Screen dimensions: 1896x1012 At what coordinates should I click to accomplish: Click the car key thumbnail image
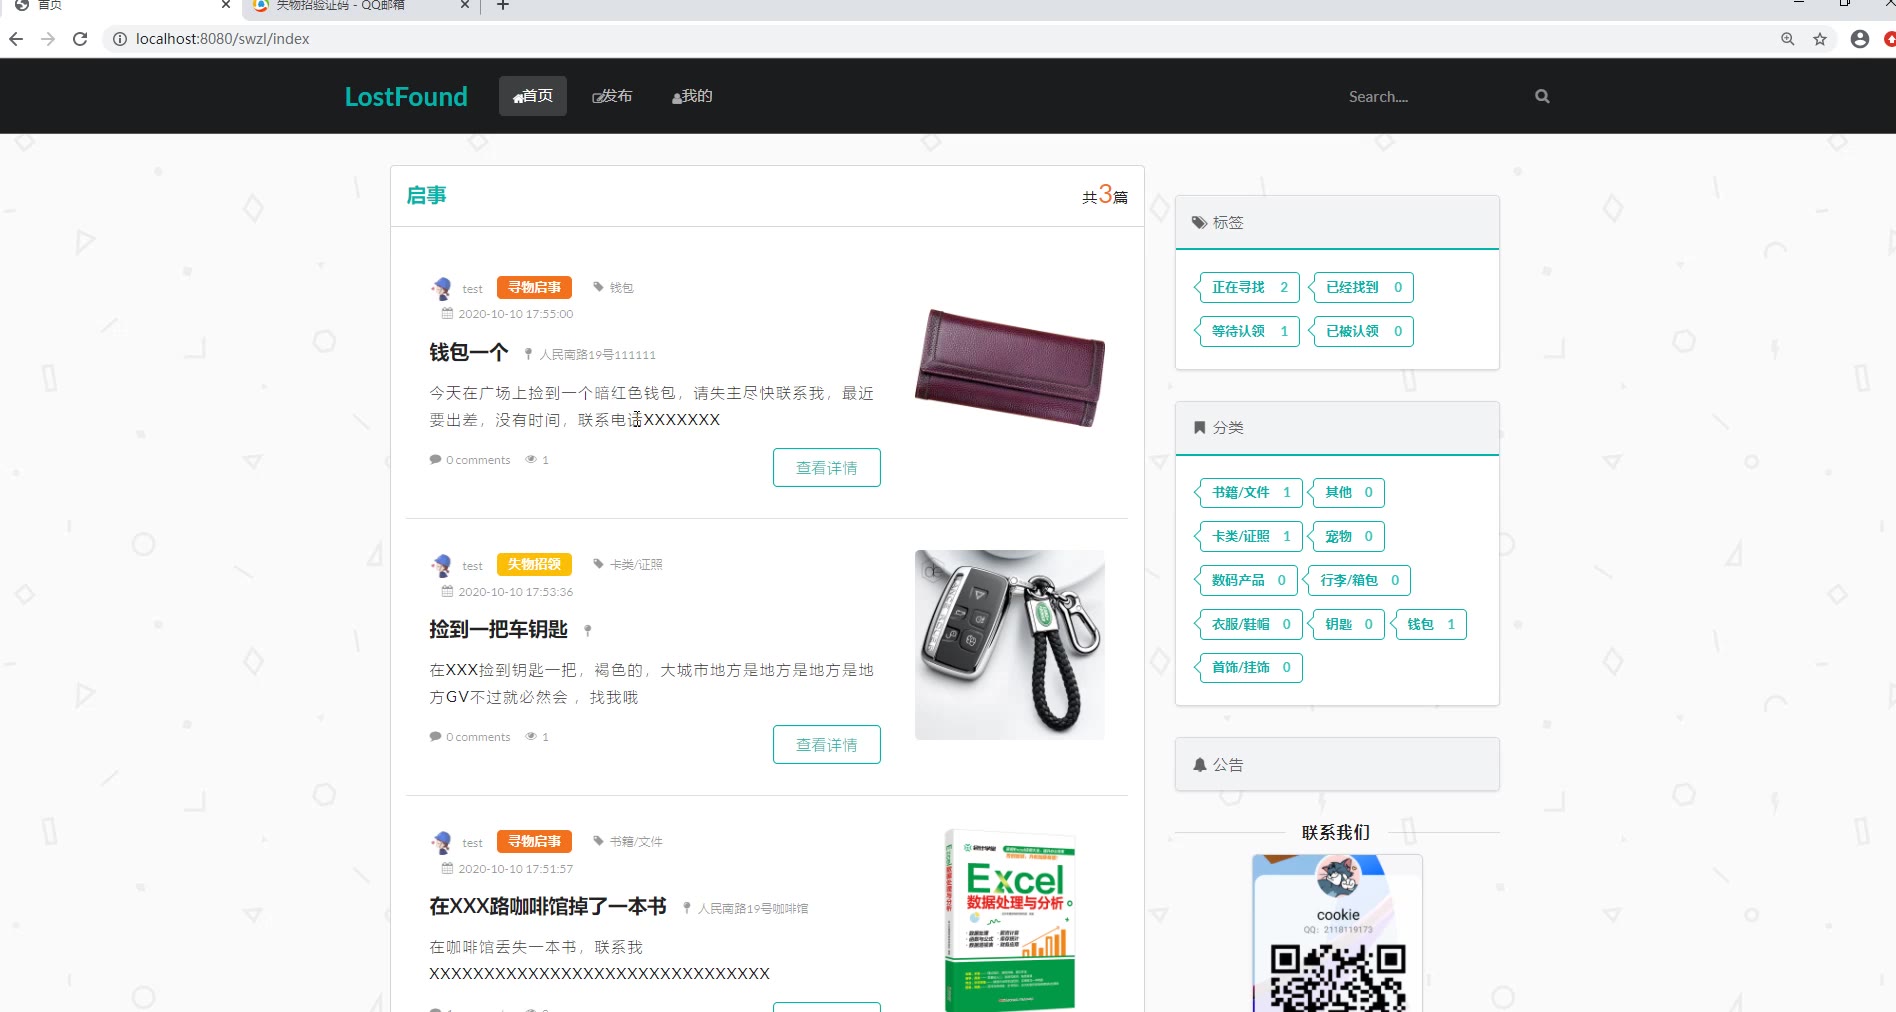[x=1010, y=645]
